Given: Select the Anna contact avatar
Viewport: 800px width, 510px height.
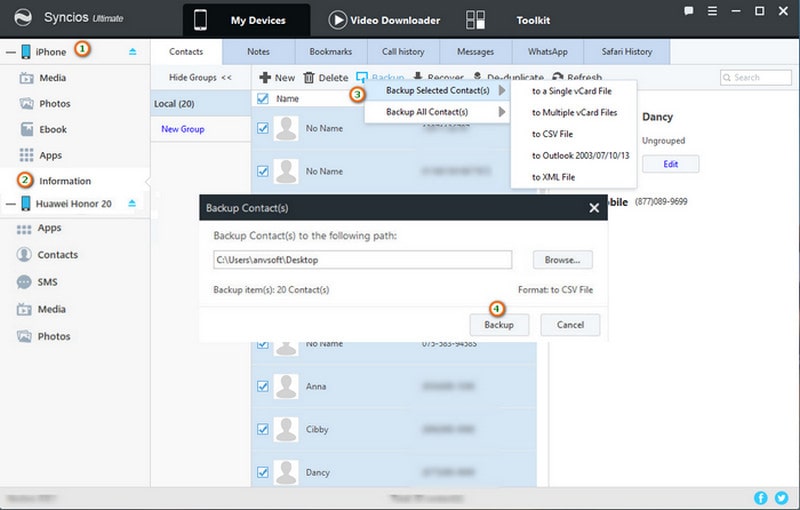Looking at the screenshot, I should pyautogui.click(x=286, y=387).
